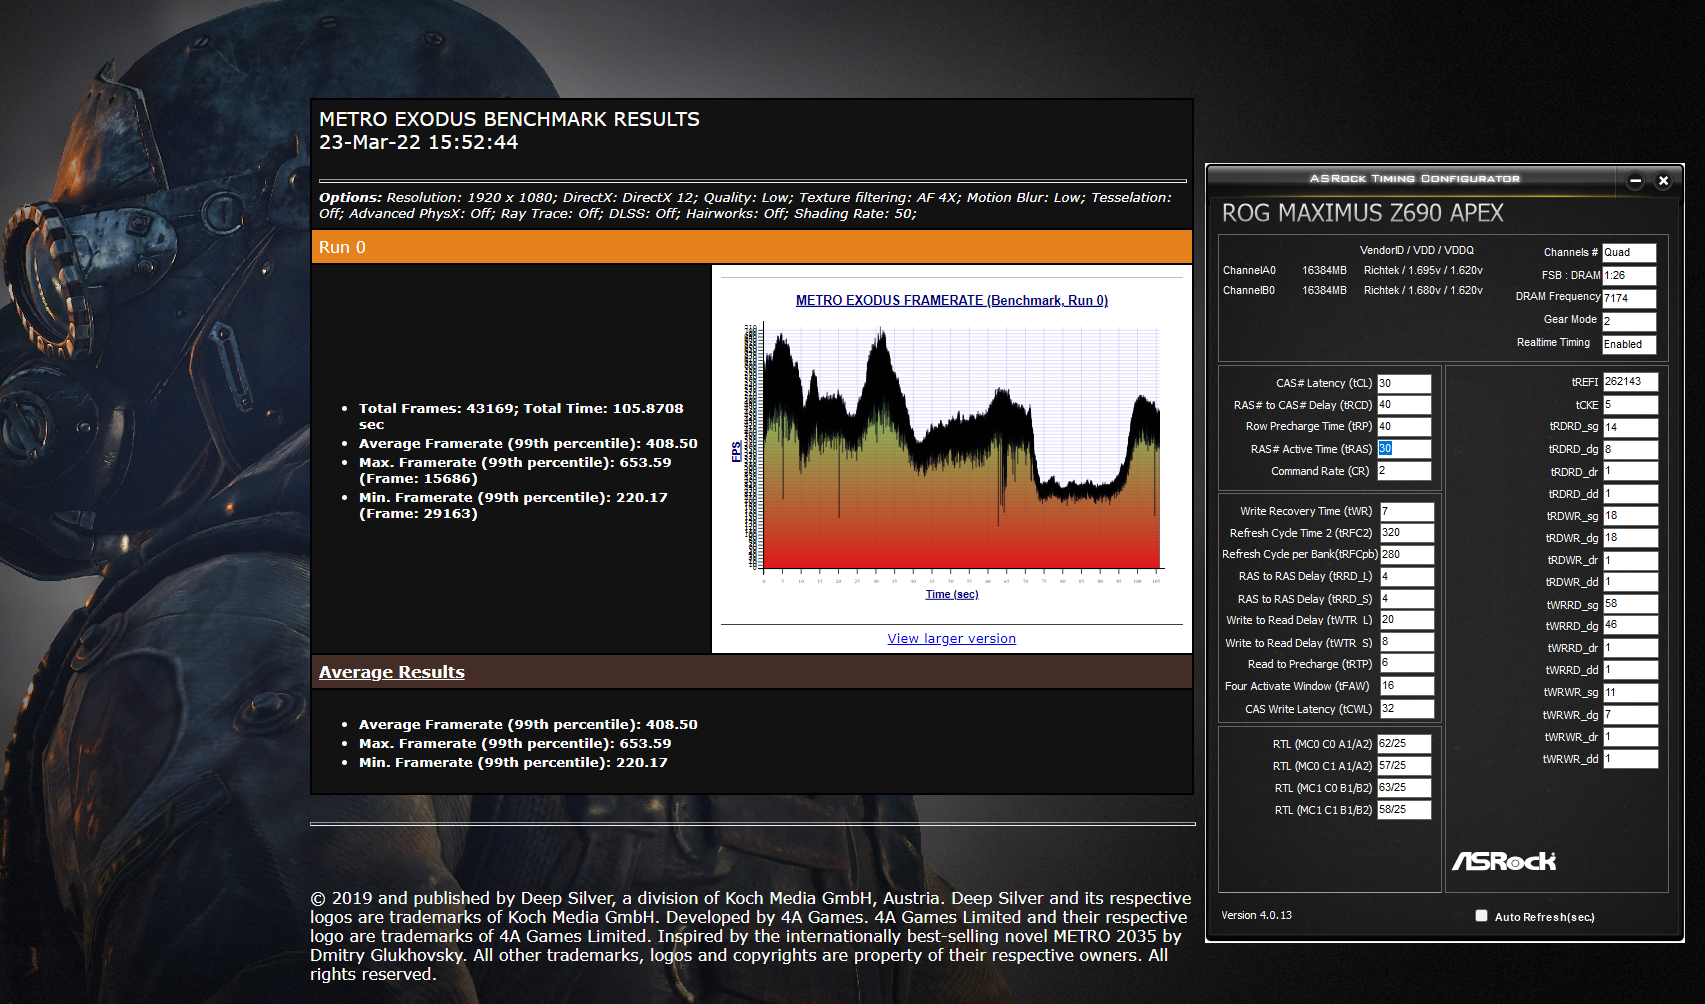1705x1004 pixels.
Task: Select the tWRRD_dg value field
Action: pos(1630,625)
